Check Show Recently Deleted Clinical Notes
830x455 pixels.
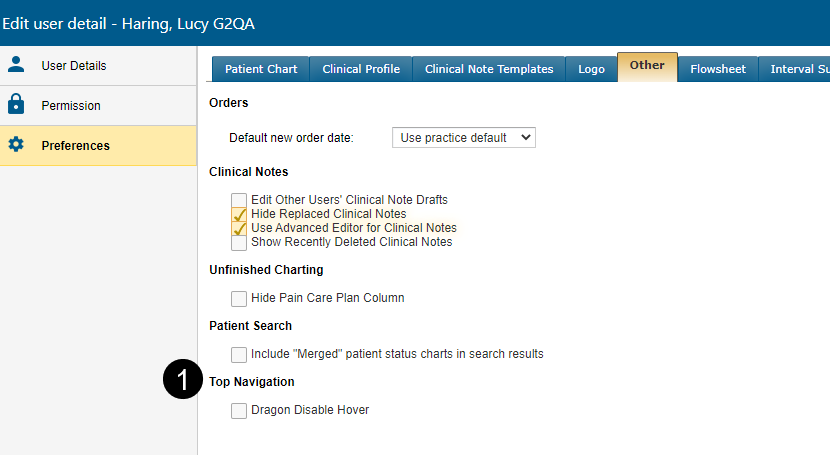[x=239, y=242]
